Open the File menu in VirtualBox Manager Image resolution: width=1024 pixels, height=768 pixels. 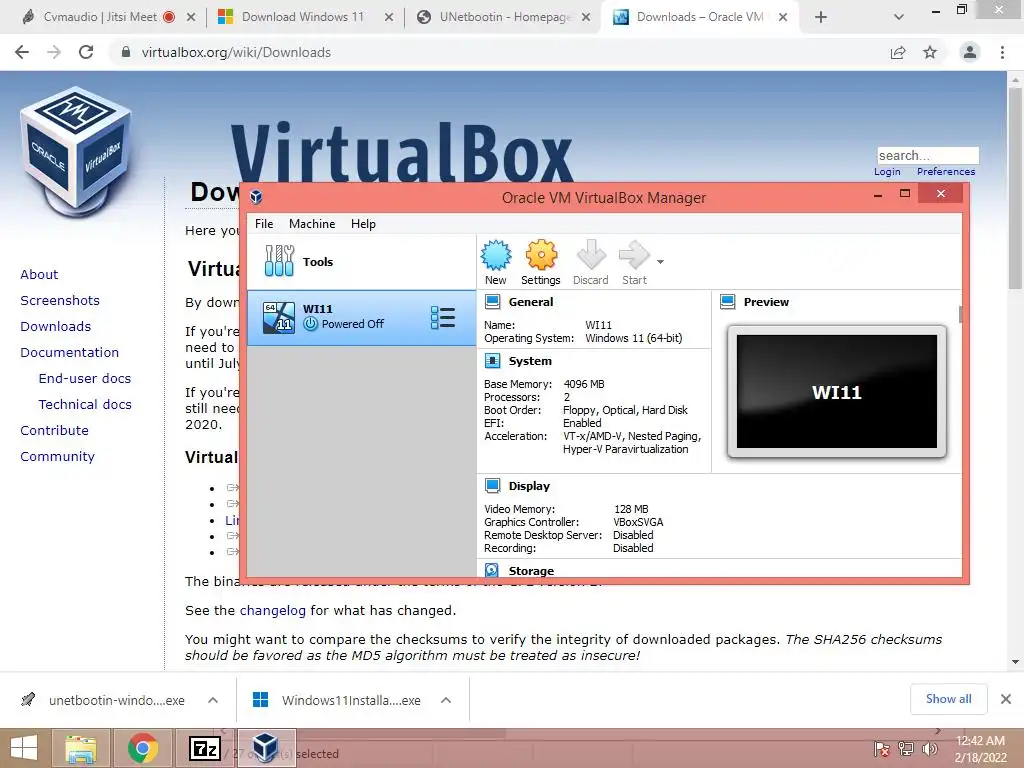pos(264,224)
